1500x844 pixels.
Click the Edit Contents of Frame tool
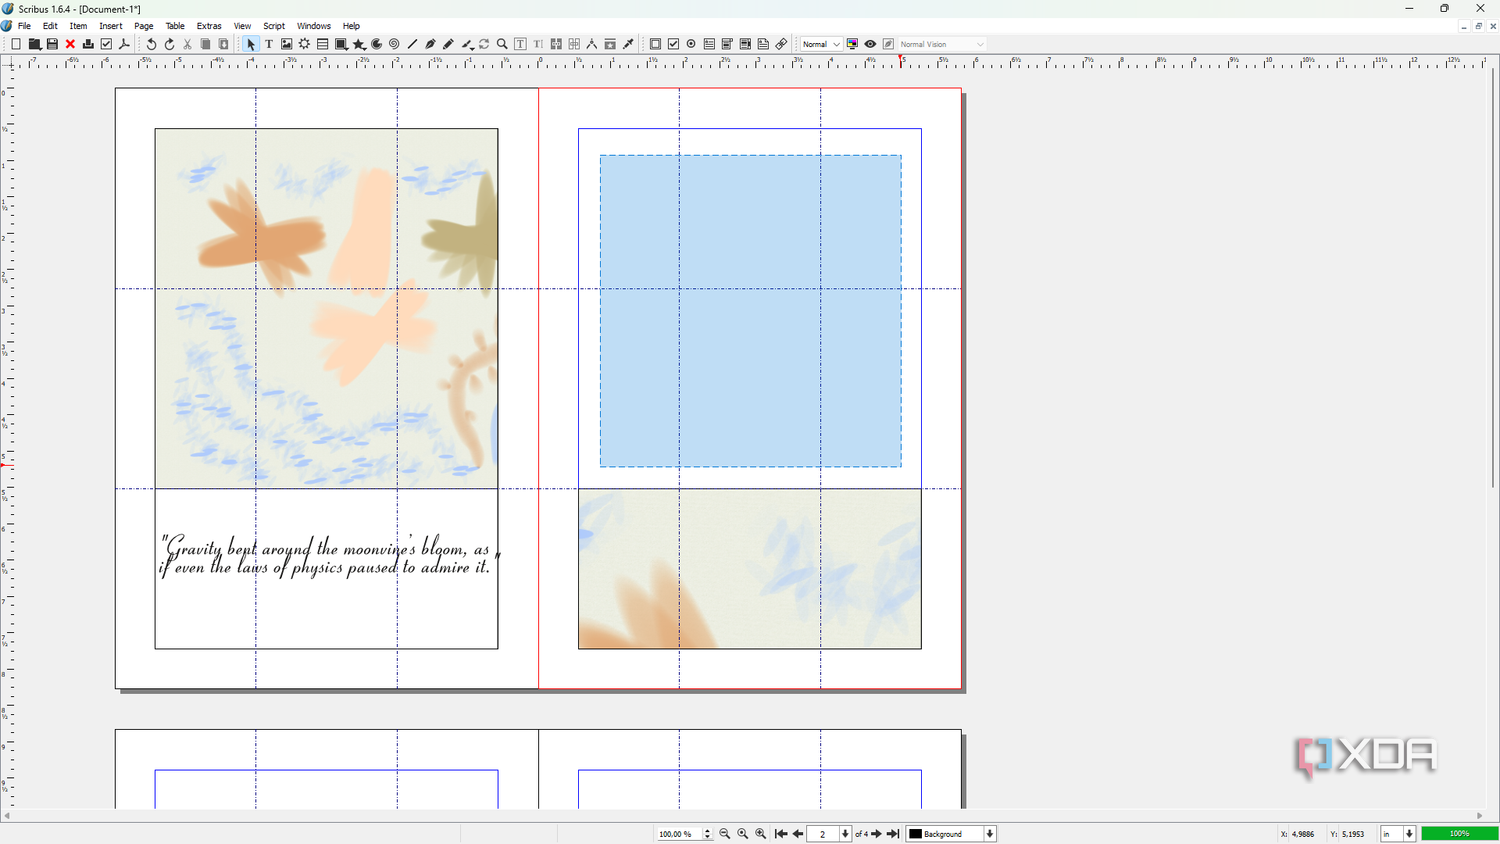pos(521,44)
